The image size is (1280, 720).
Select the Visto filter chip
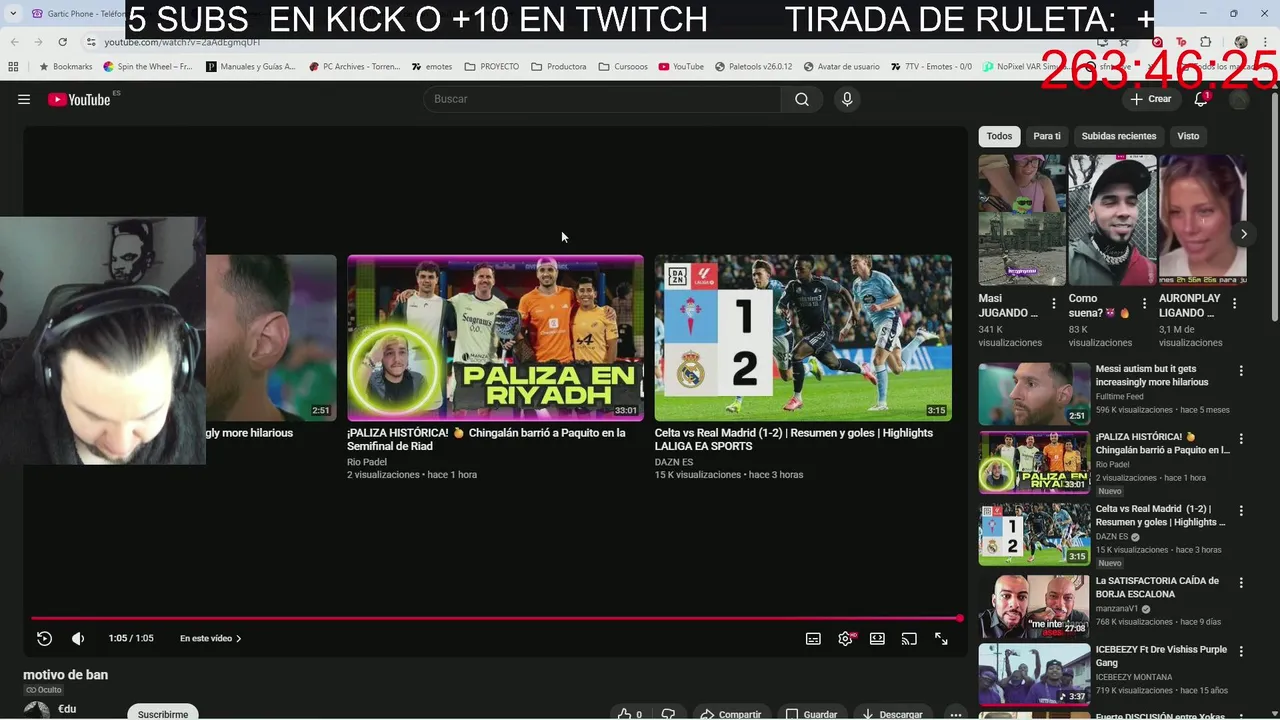1188,136
